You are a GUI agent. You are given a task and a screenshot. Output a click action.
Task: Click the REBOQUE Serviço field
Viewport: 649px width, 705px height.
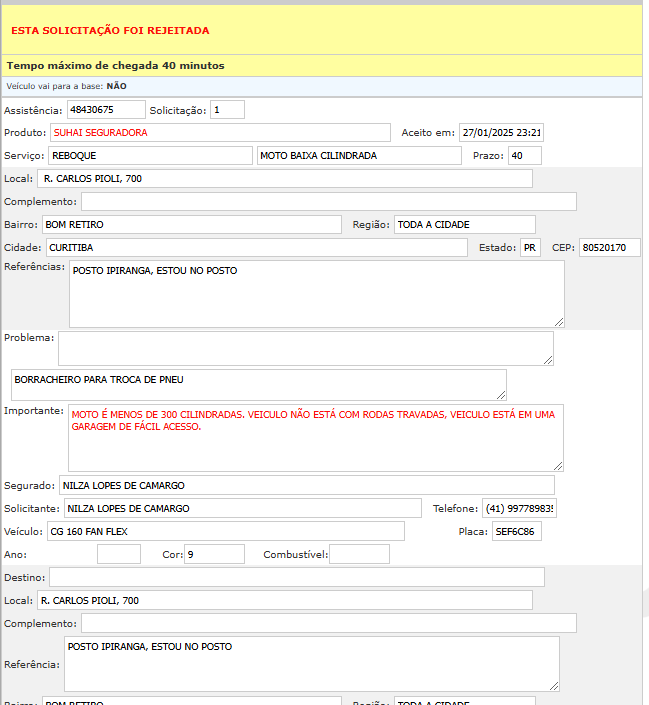(150, 155)
